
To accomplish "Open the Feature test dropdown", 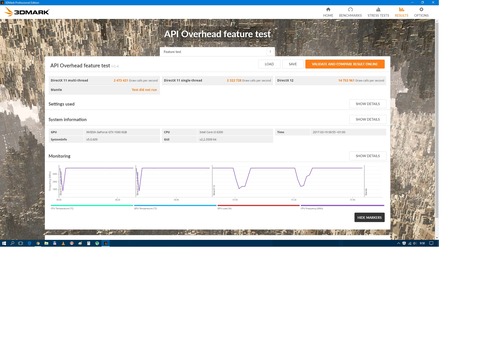I will click(217, 52).
